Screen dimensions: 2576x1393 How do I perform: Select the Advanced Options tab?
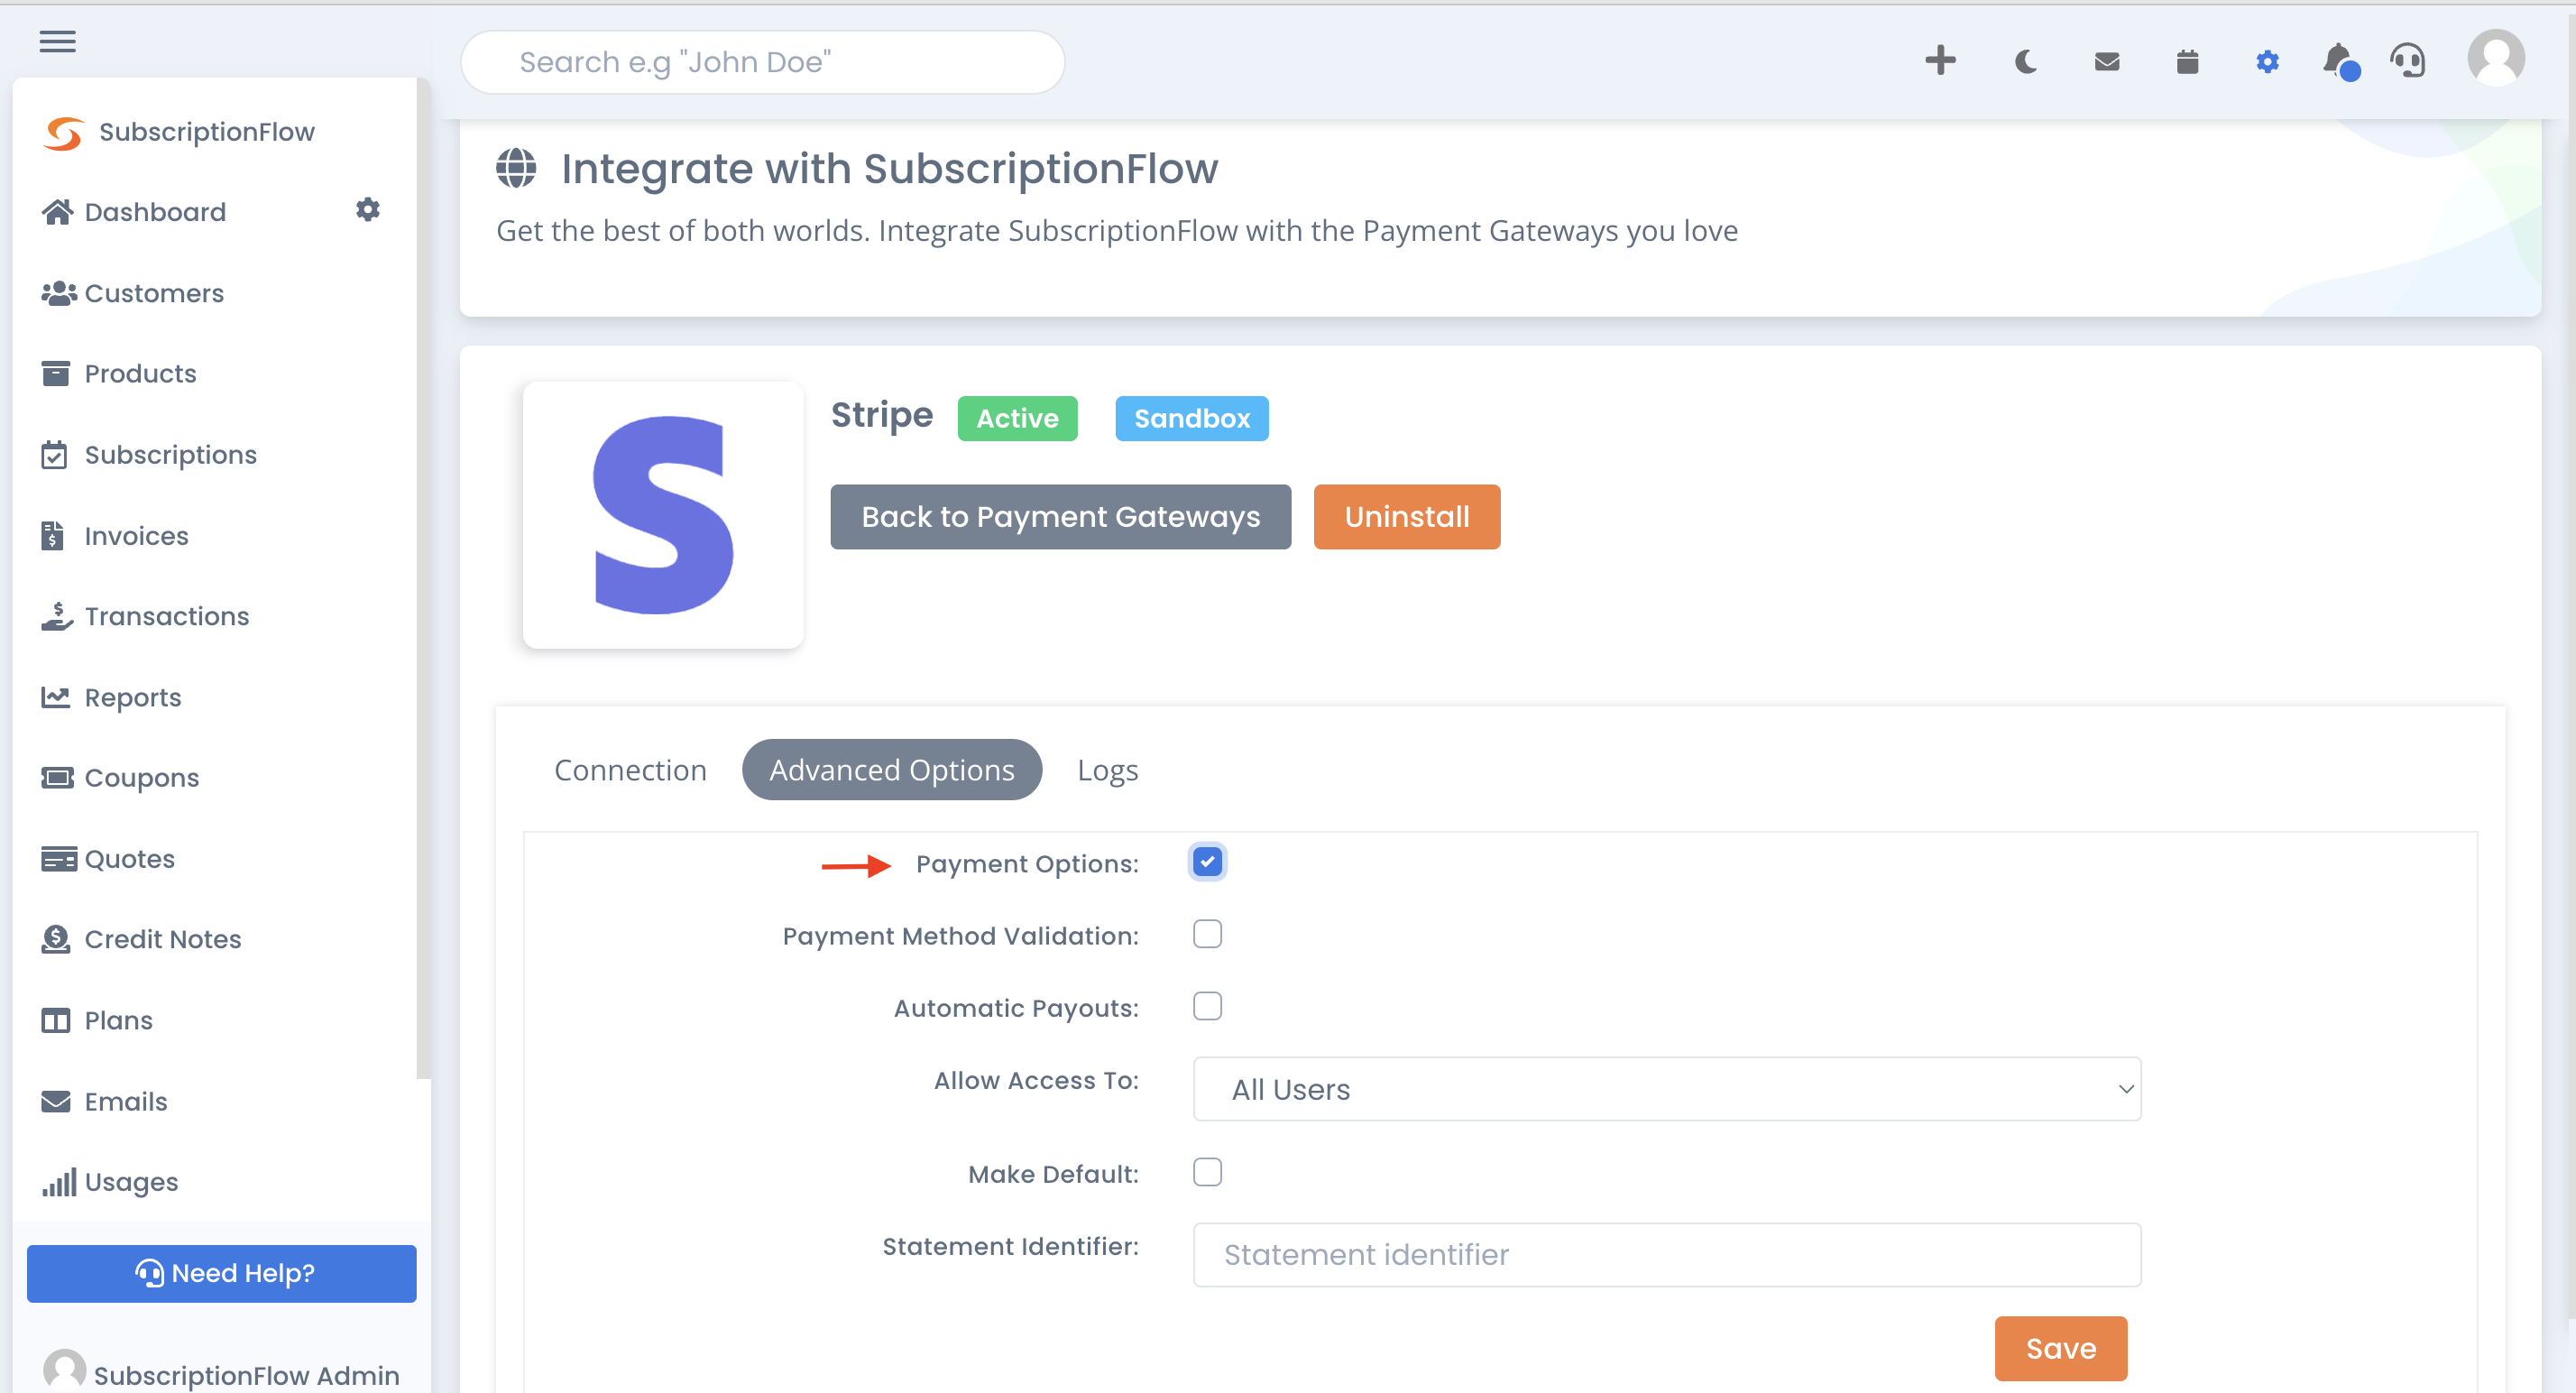coord(892,770)
